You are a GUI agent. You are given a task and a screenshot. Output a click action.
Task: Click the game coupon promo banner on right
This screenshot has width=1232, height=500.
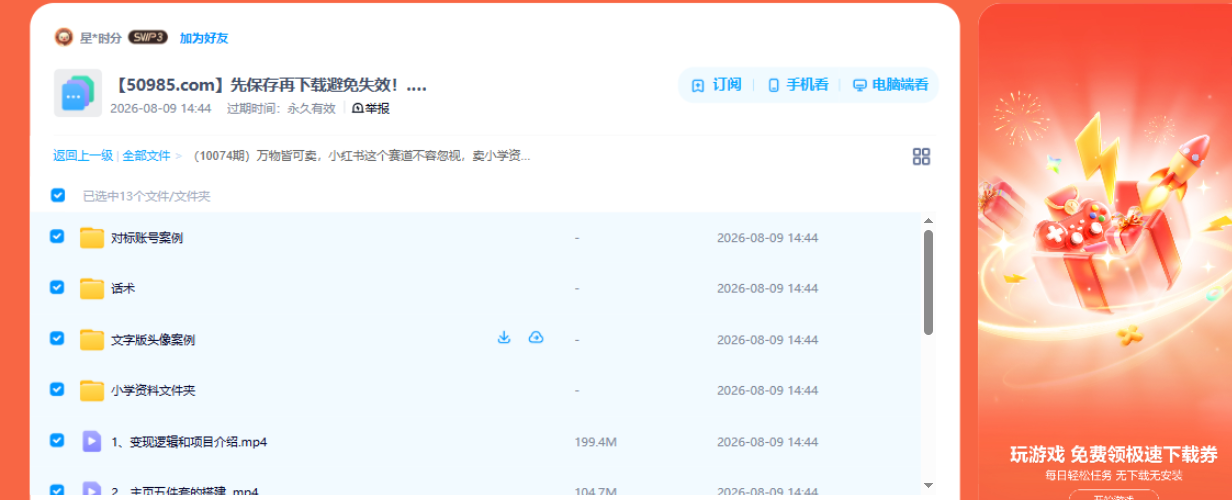[1105, 251]
